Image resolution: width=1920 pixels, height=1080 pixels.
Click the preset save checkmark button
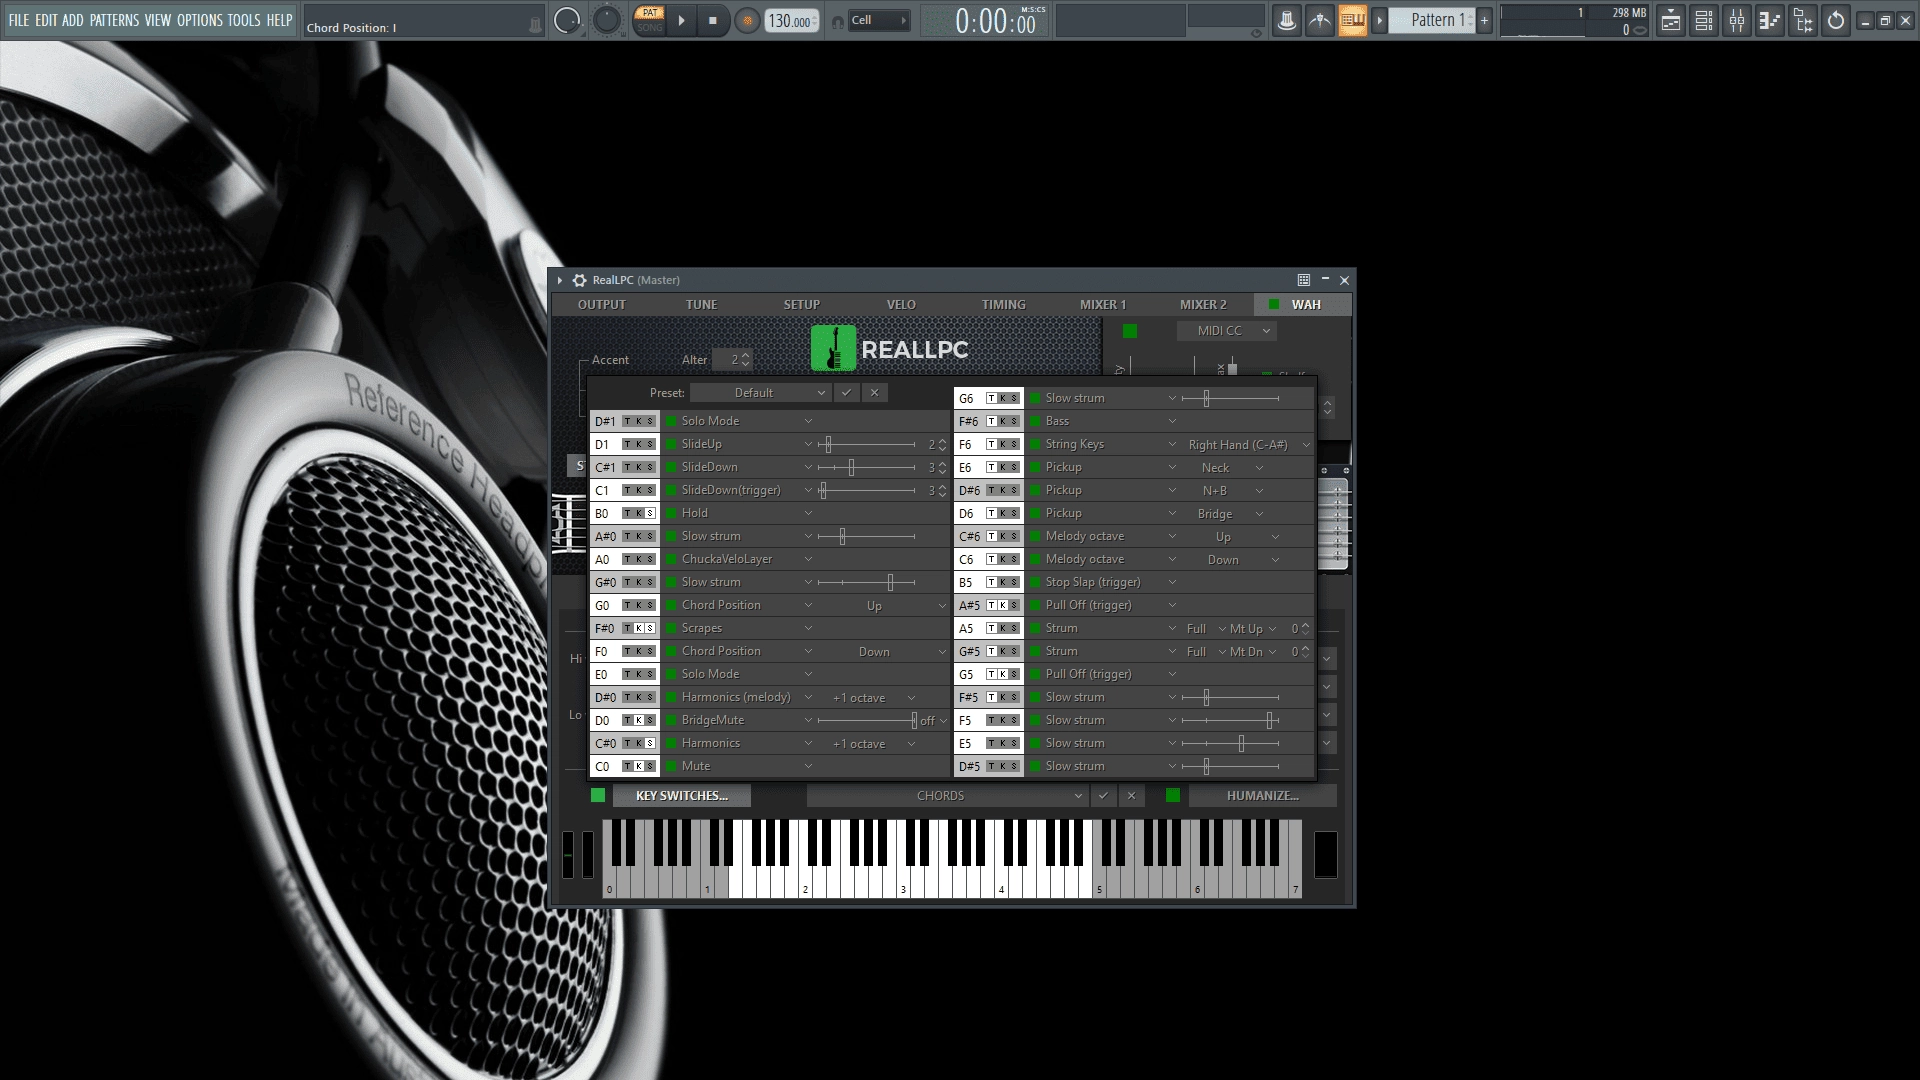[x=846, y=393]
